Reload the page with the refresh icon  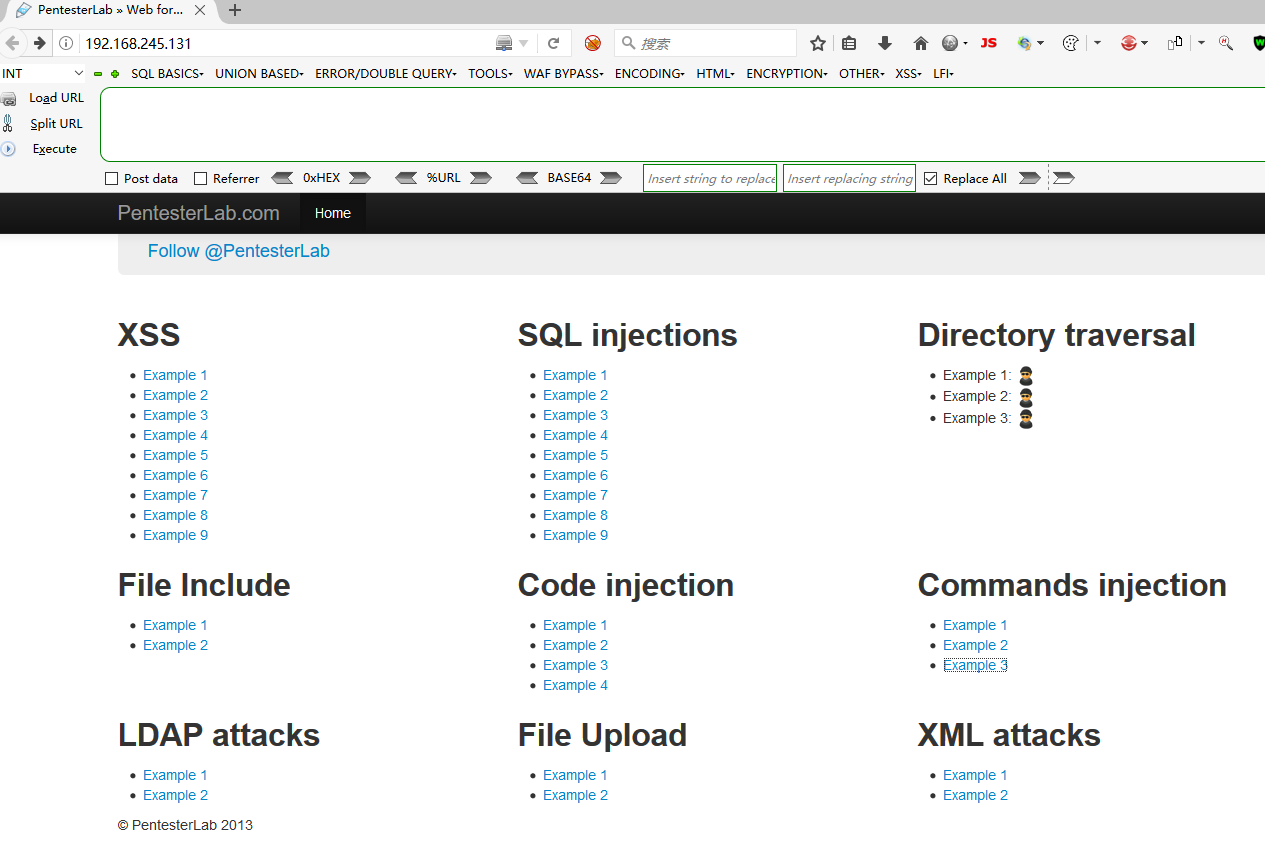(x=553, y=43)
